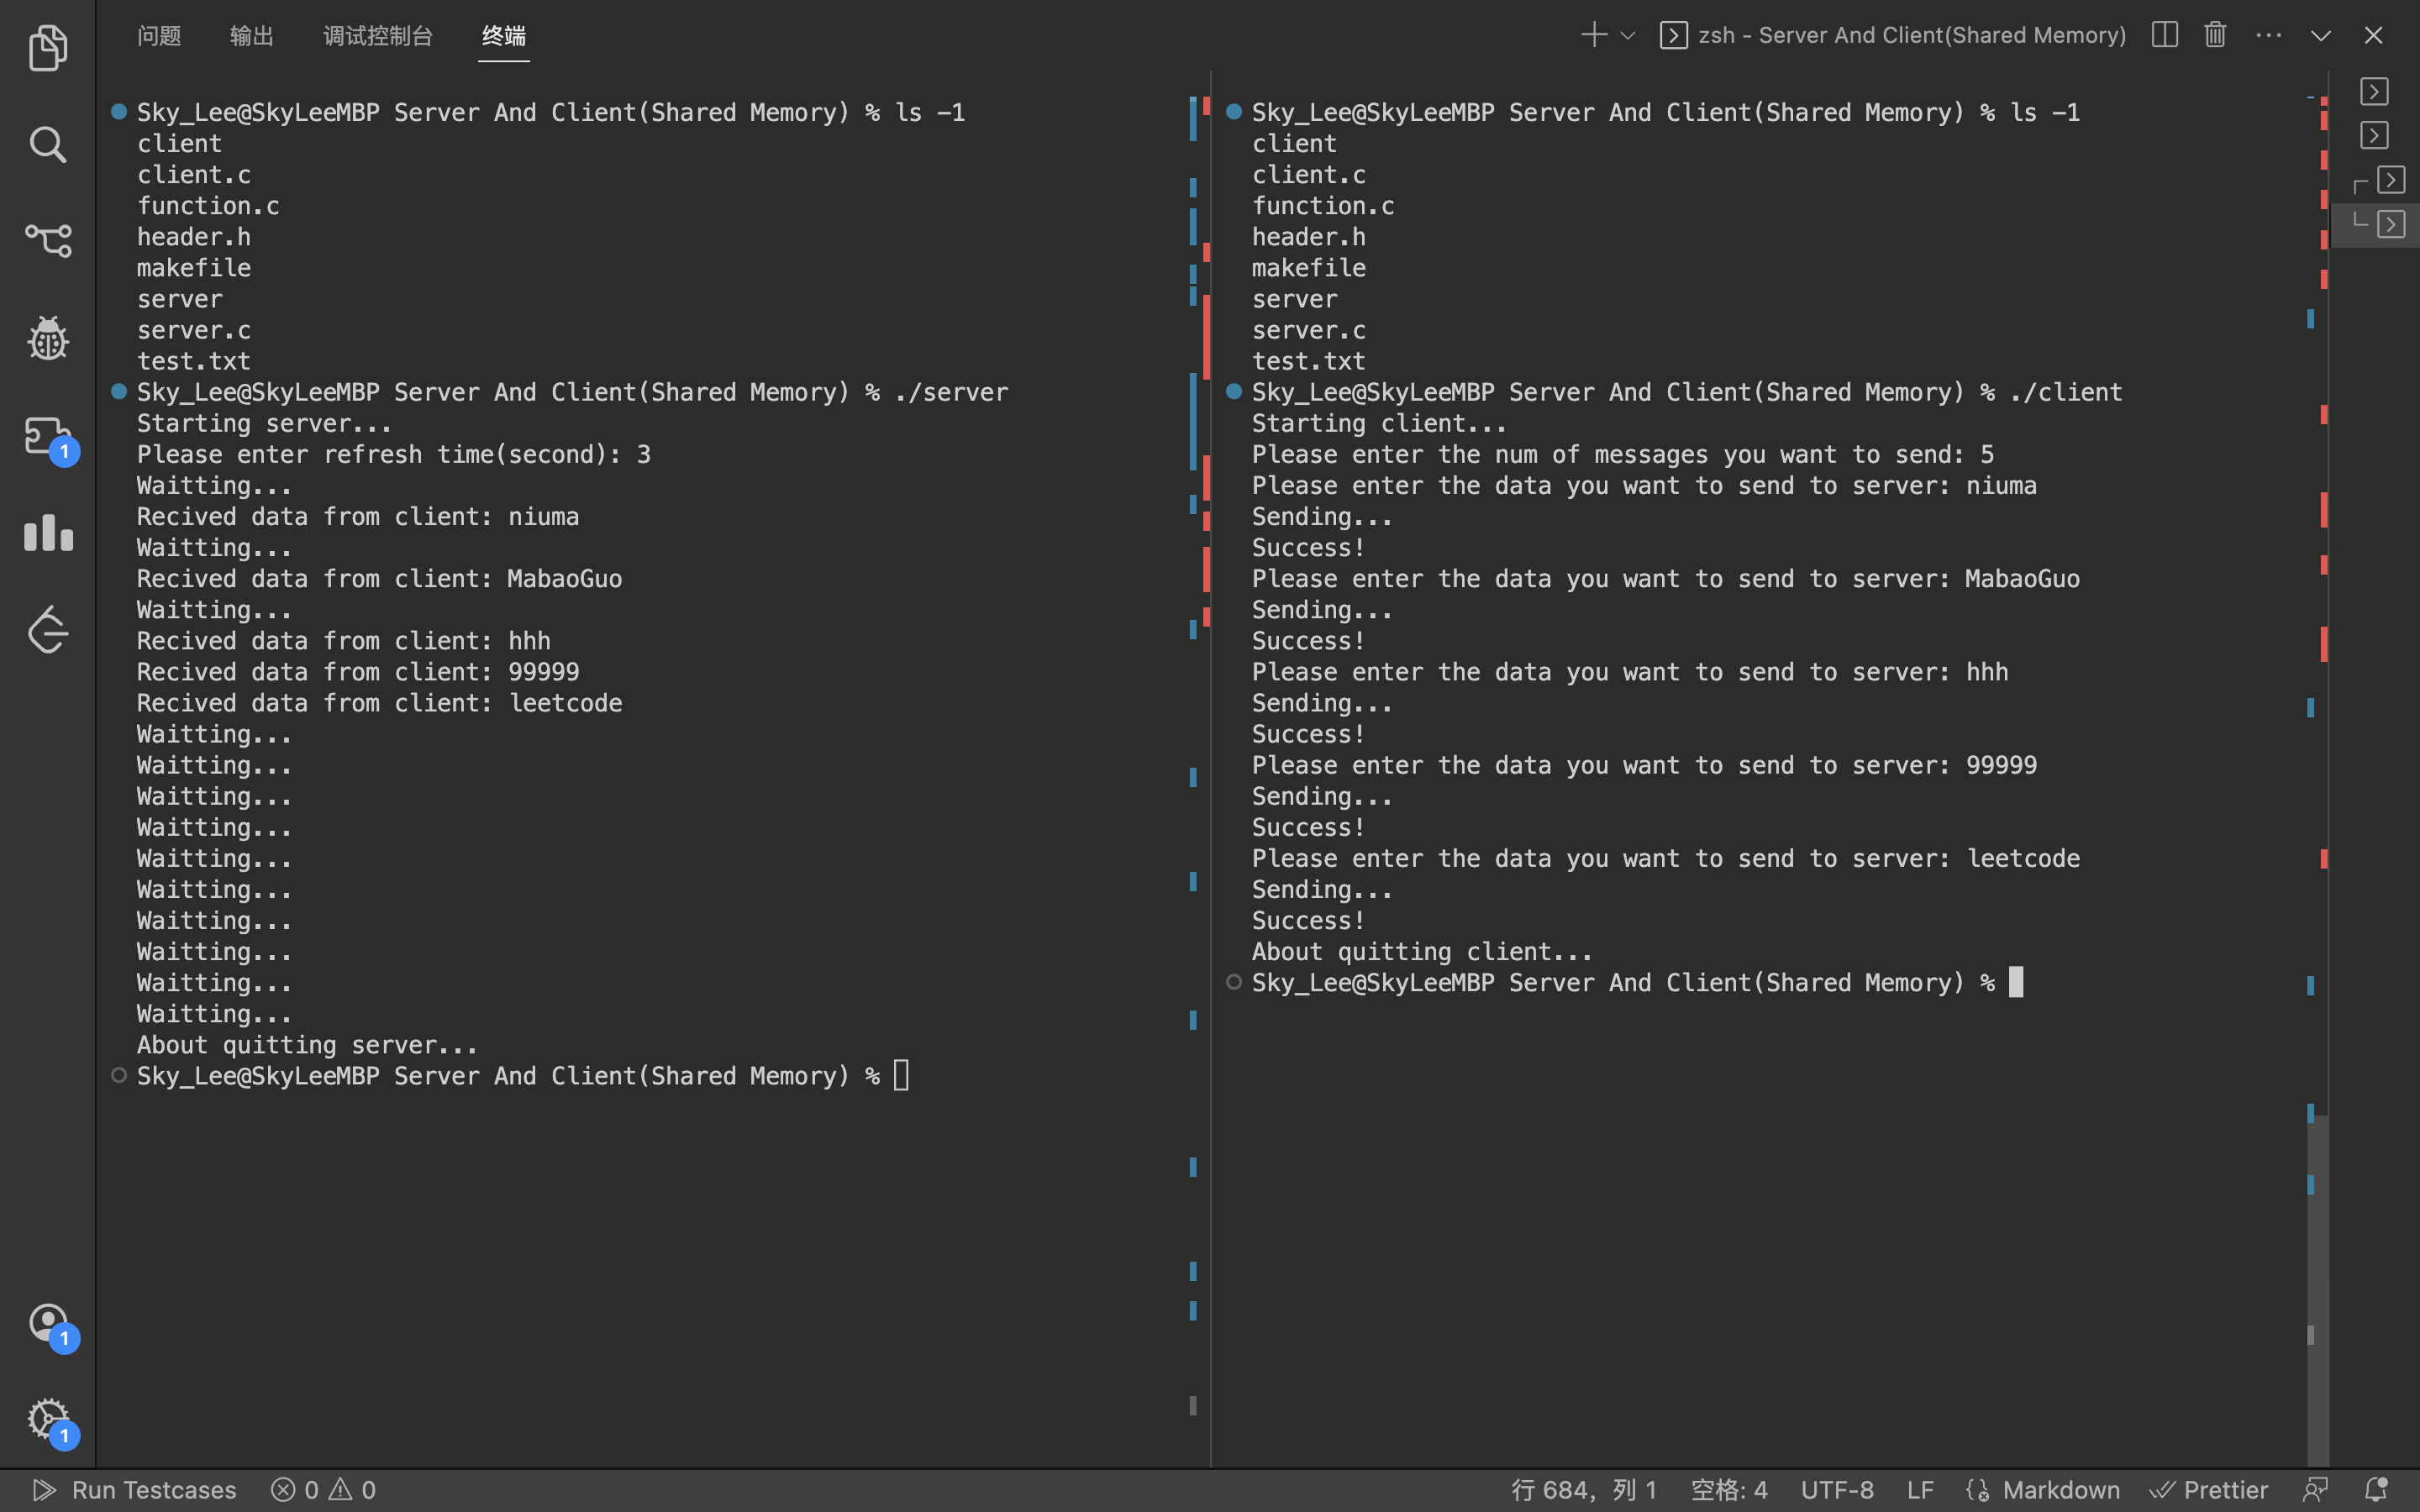Expand the new terminal launch profile dropdown

click(1628, 36)
